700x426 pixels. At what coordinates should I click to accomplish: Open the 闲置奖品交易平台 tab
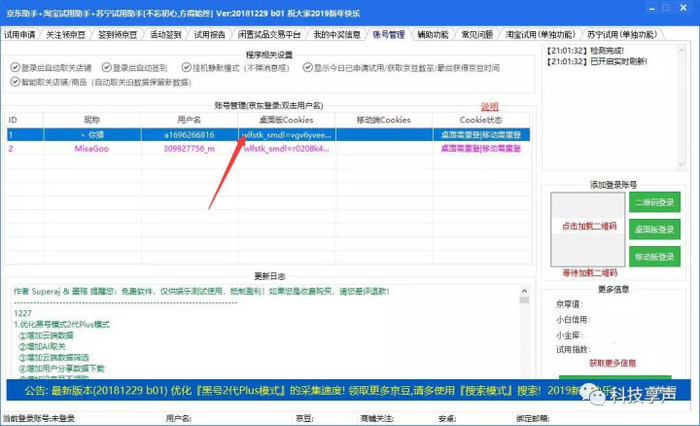click(x=269, y=34)
